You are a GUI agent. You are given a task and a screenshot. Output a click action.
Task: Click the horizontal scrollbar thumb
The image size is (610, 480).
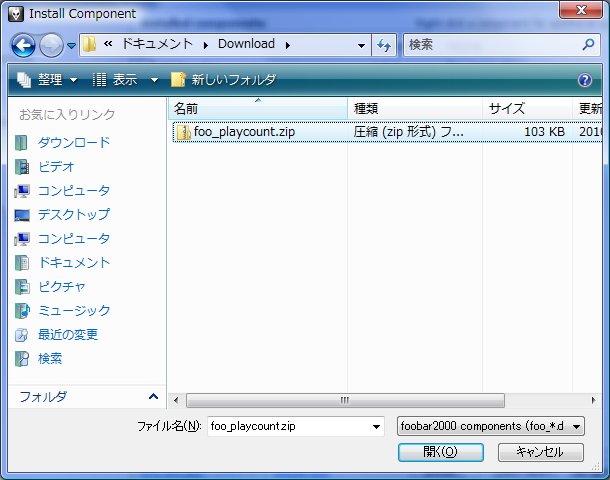(x=345, y=400)
